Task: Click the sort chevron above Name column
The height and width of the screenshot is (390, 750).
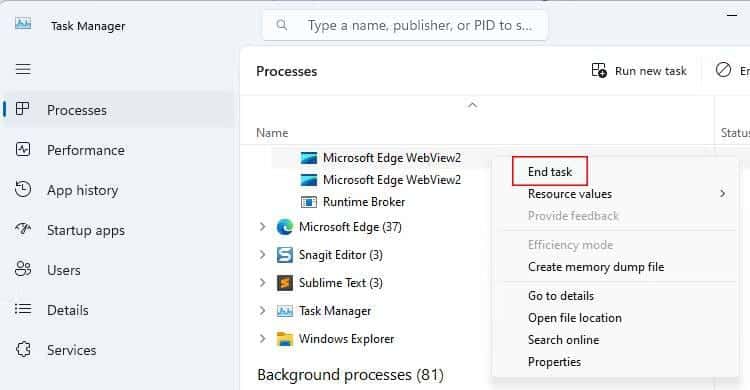Action: coord(472,105)
